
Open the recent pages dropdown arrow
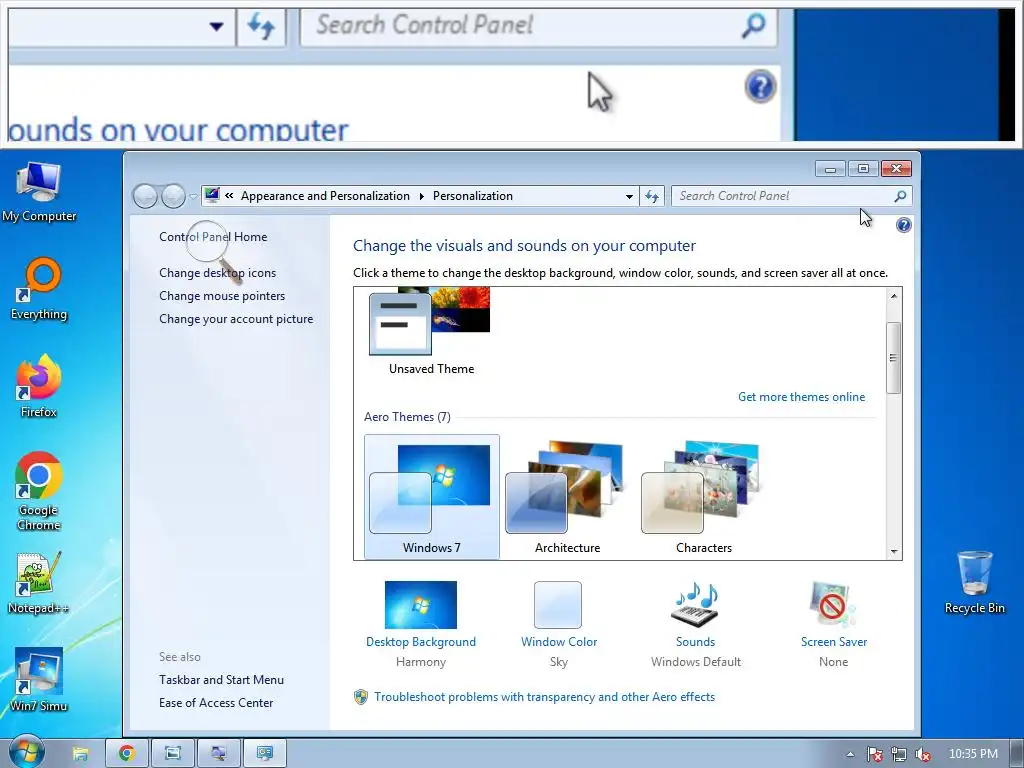point(193,196)
